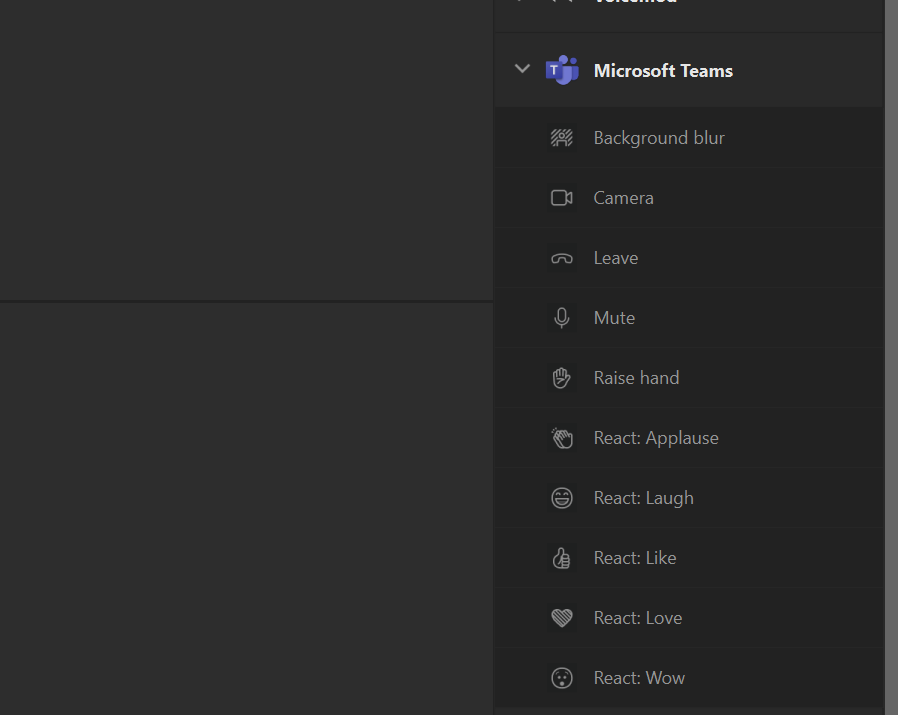The height and width of the screenshot is (715, 898).
Task: Select the "Background blur" action label
Action: click(659, 138)
